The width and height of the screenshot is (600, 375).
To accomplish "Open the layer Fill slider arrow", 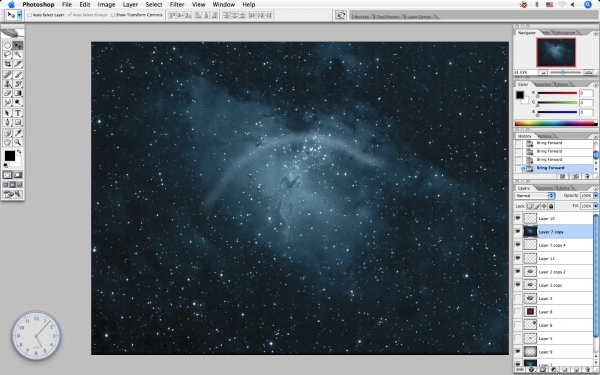I will 595,206.
